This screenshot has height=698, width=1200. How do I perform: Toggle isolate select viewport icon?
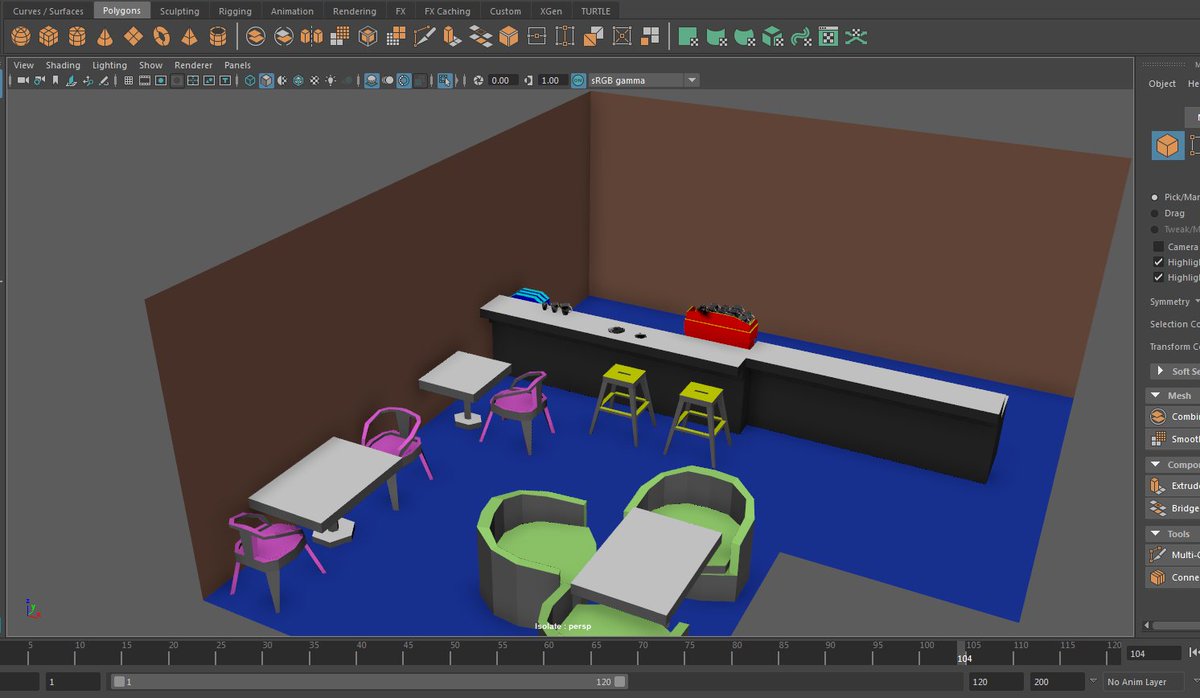click(444, 80)
